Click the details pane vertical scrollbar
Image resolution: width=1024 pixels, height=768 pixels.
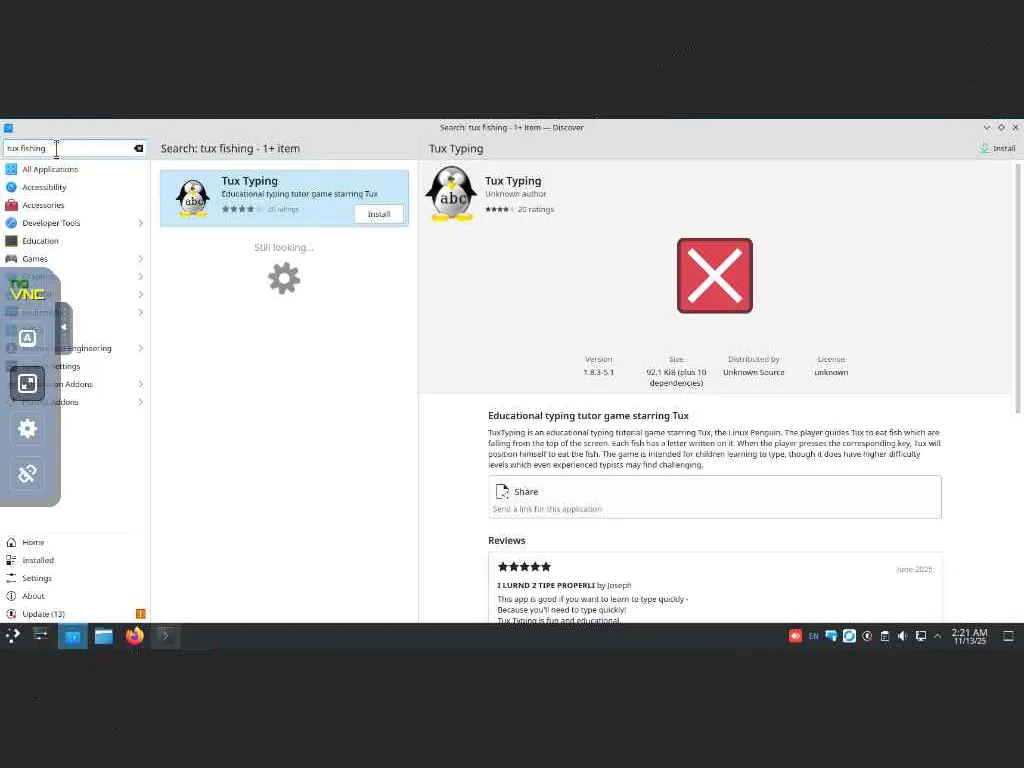[1017, 287]
